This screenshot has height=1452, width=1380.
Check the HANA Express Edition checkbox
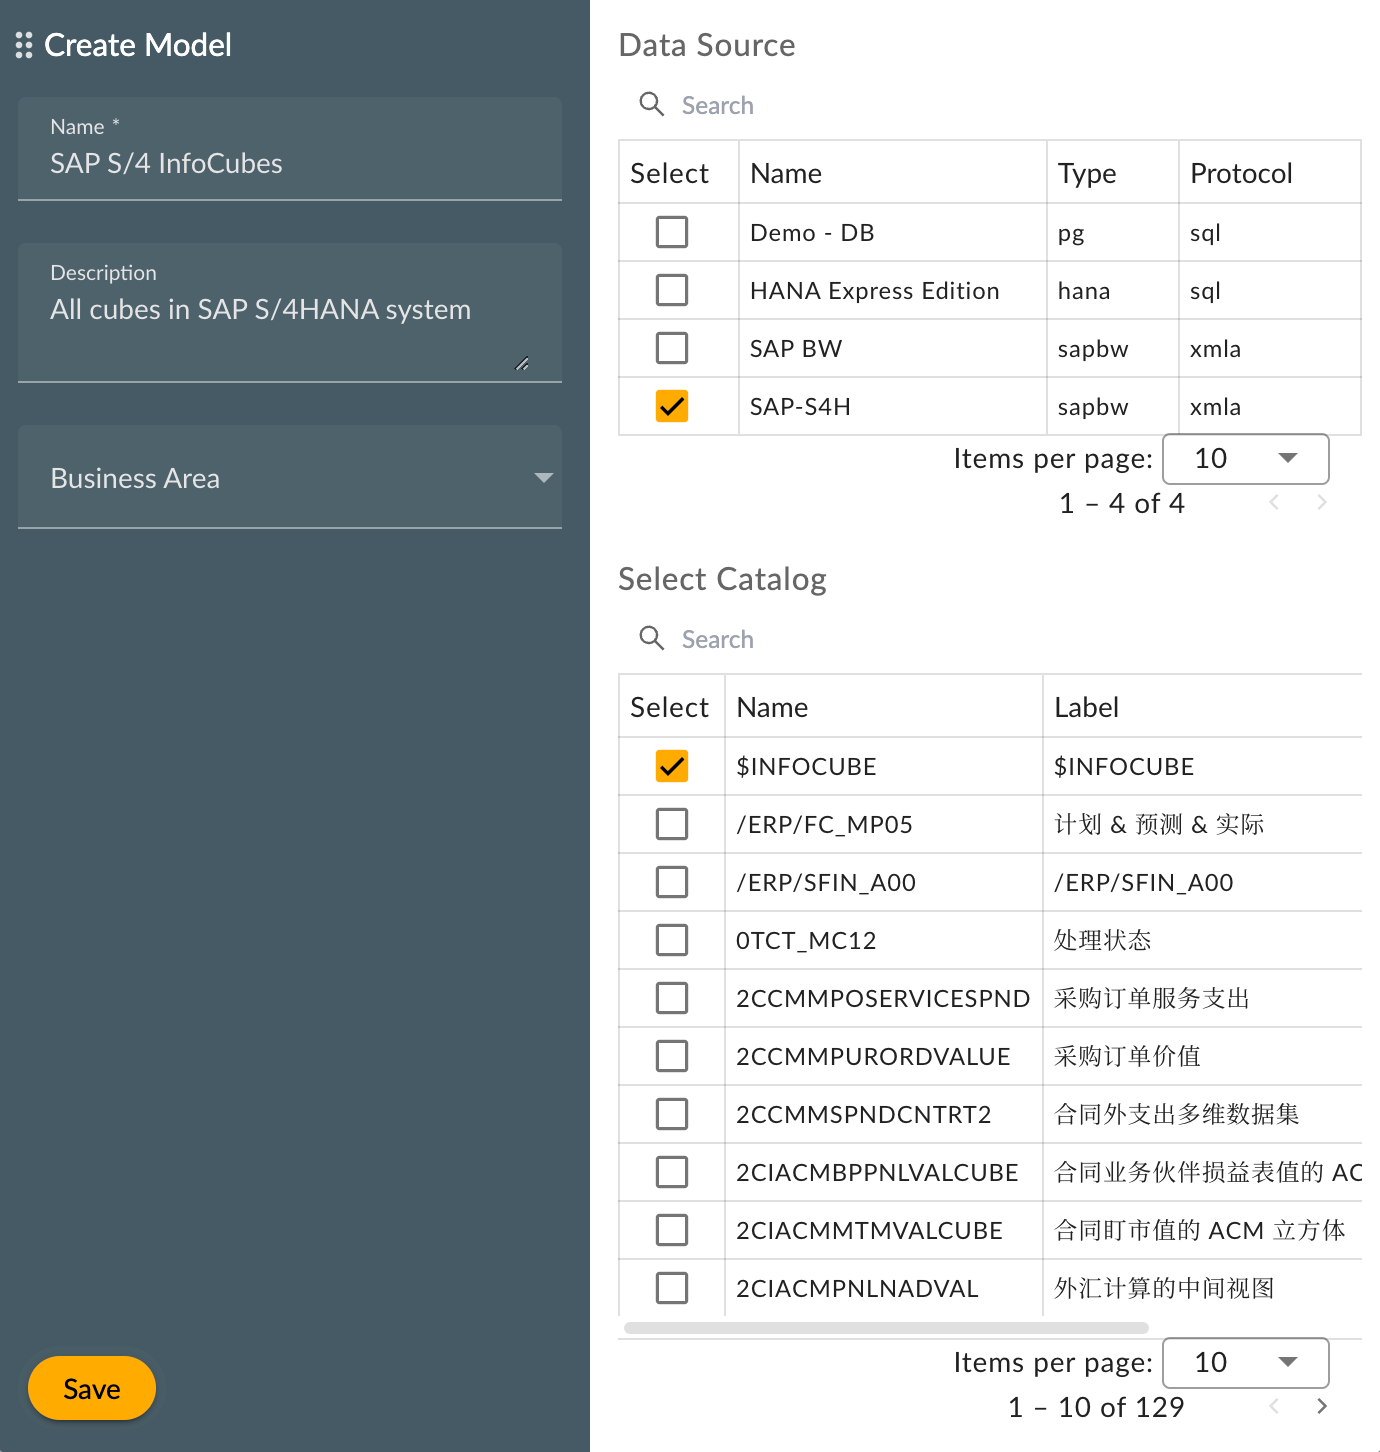(x=671, y=290)
